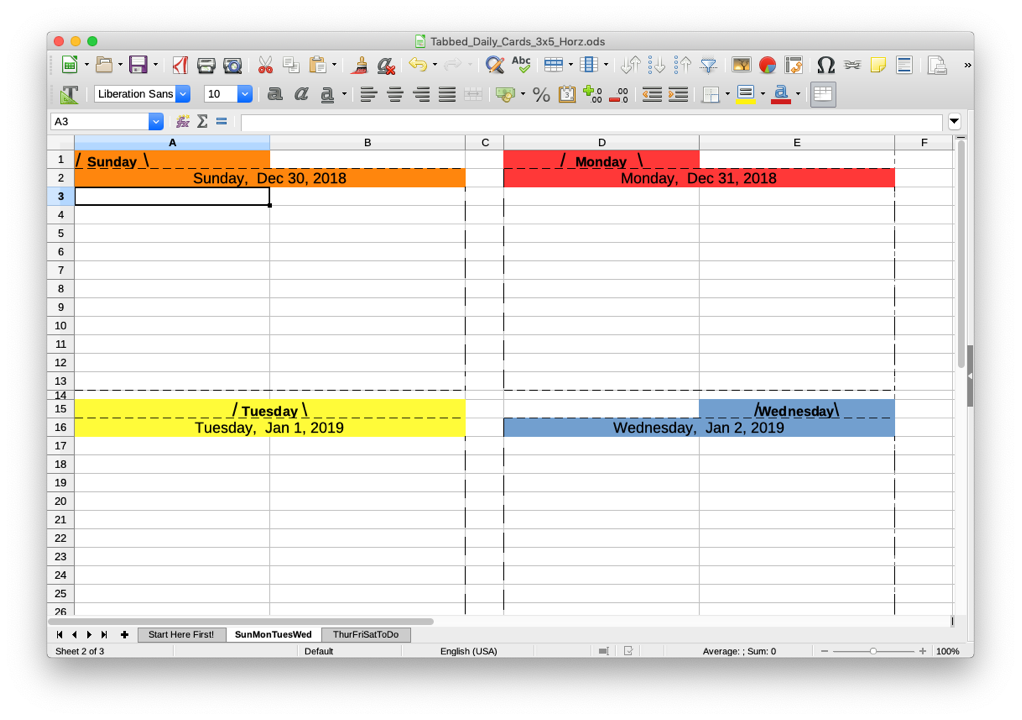
Task: Go to the last sheet tab
Action: click(x=104, y=634)
